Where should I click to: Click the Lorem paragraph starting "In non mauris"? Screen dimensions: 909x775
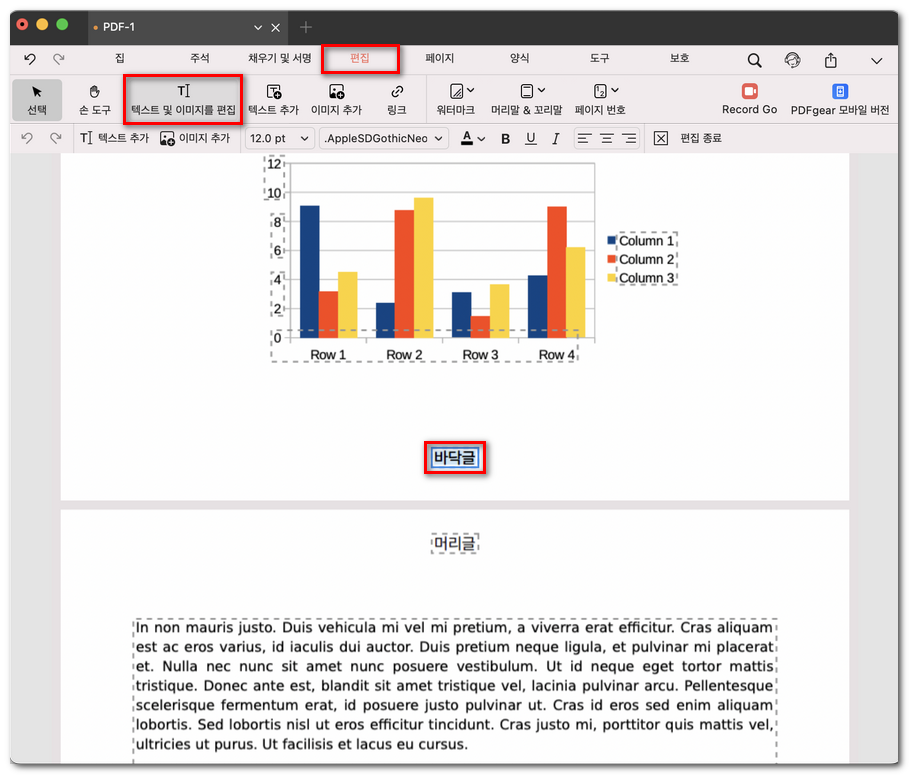click(454, 686)
